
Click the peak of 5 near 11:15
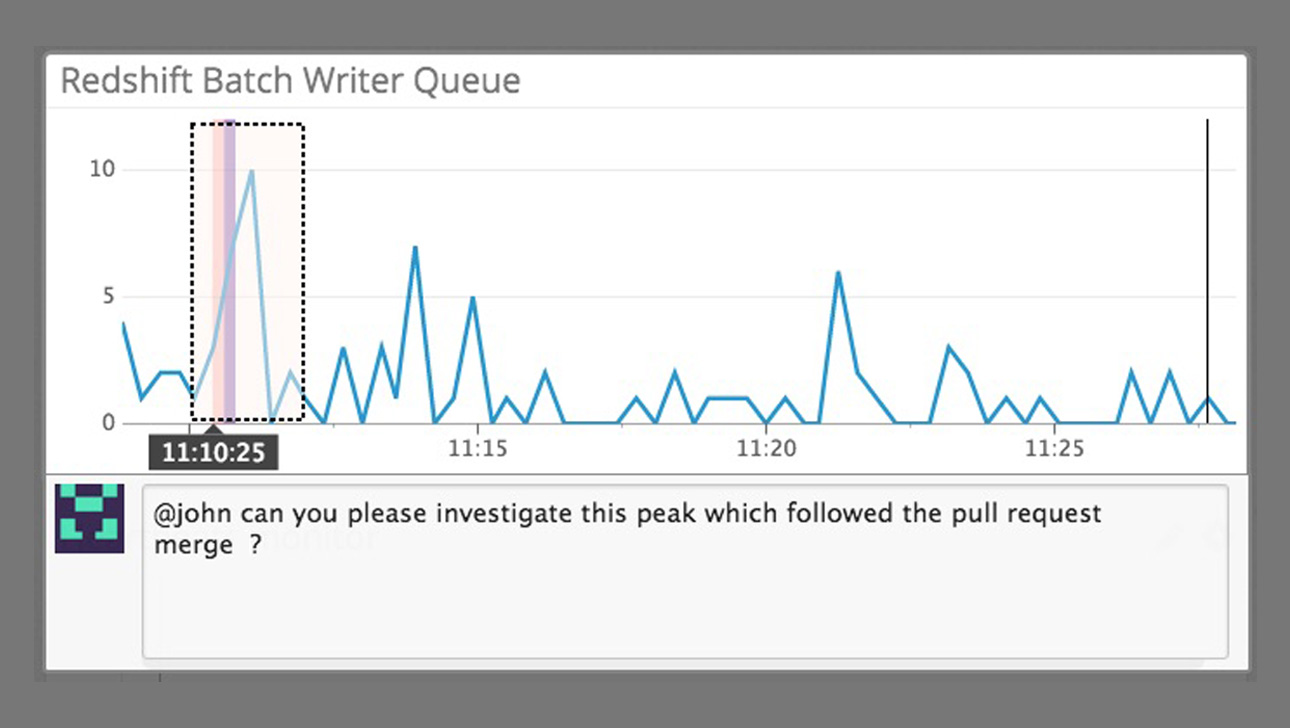point(473,297)
